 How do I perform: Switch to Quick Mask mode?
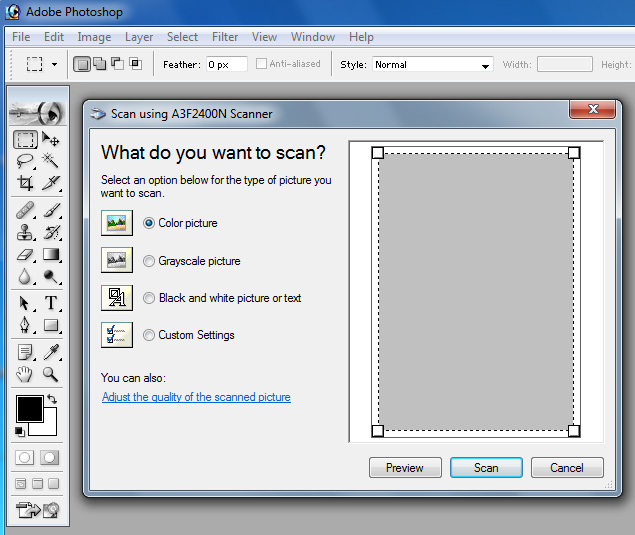tap(49, 458)
